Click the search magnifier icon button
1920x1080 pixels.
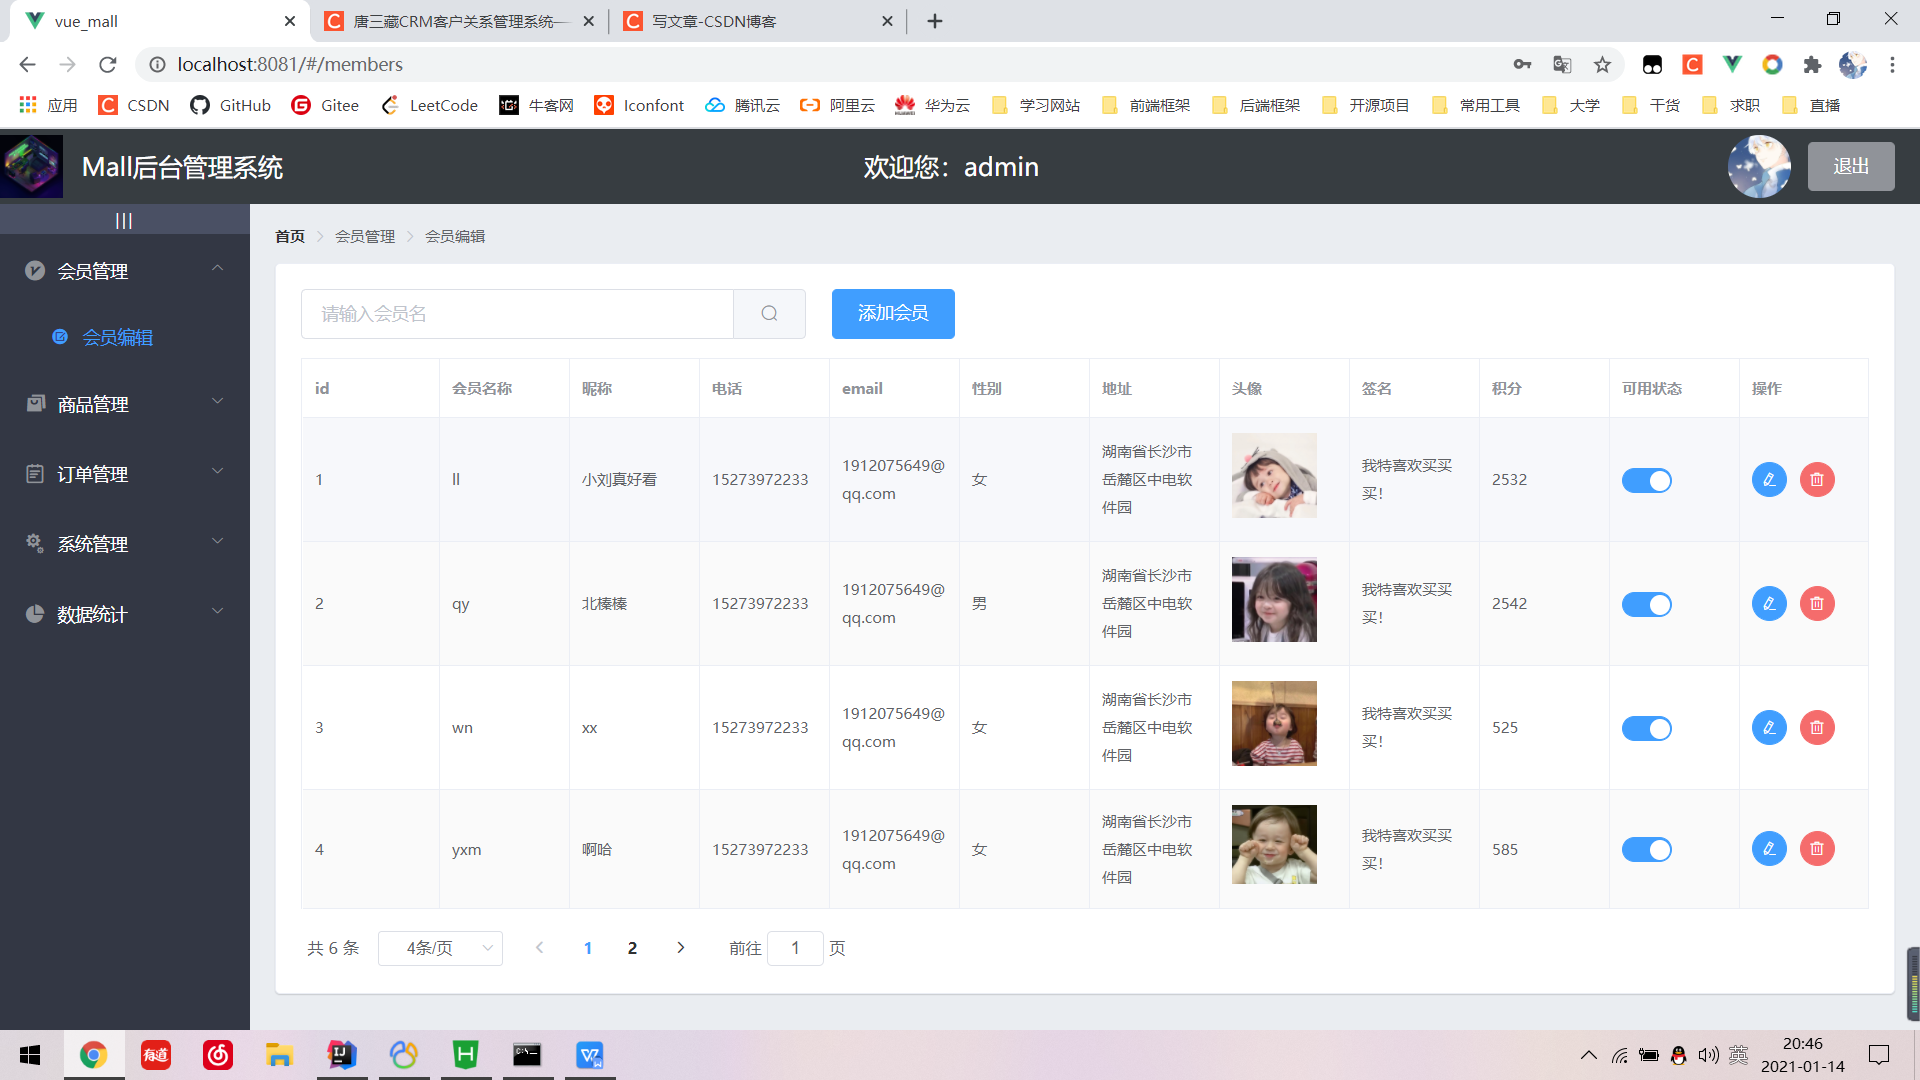point(769,314)
